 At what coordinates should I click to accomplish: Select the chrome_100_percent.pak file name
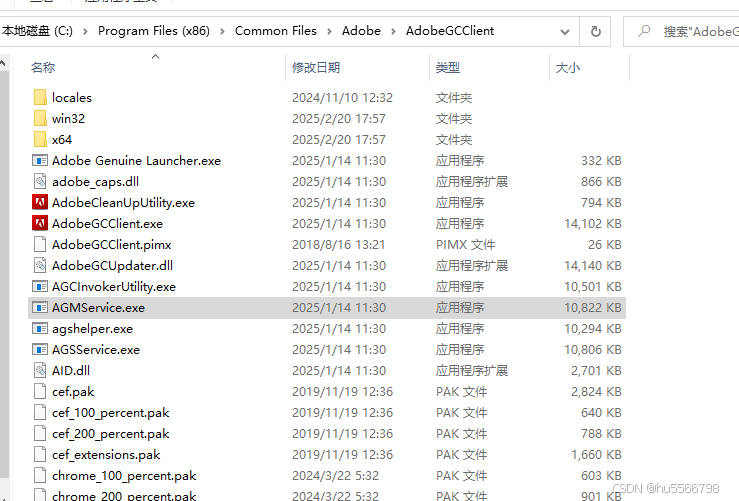coord(124,476)
